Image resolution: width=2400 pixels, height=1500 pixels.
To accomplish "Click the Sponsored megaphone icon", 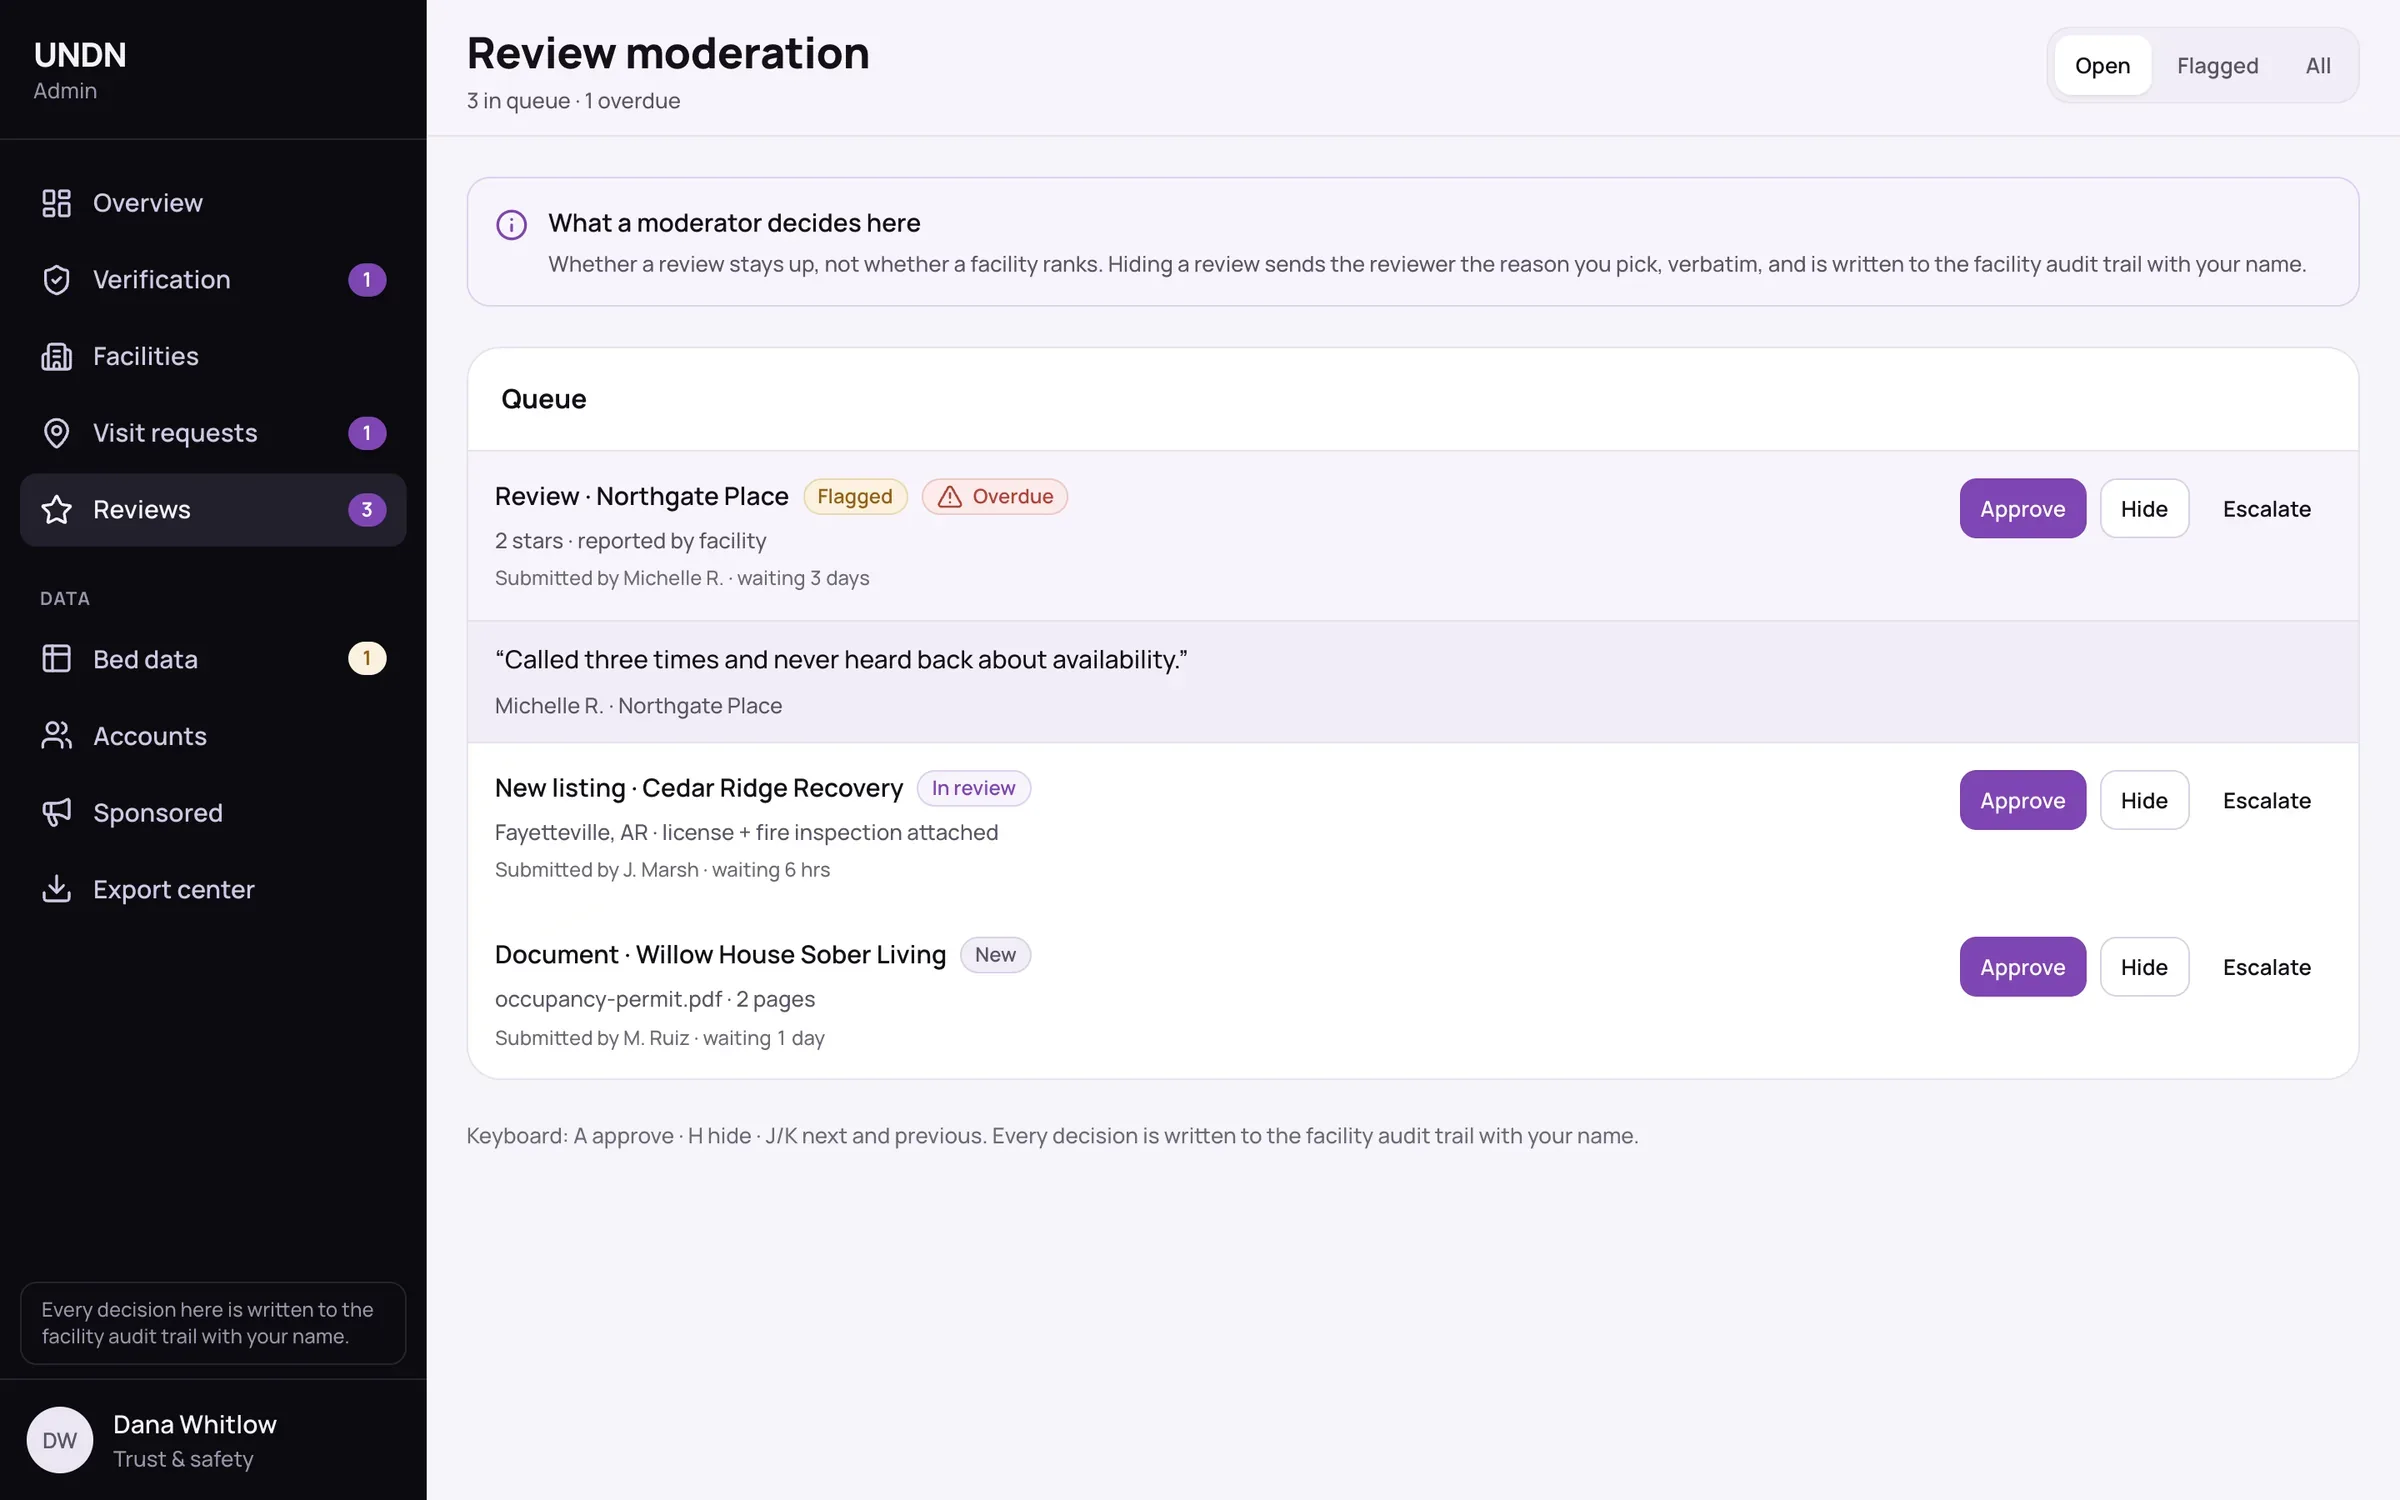I will click(x=56, y=812).
